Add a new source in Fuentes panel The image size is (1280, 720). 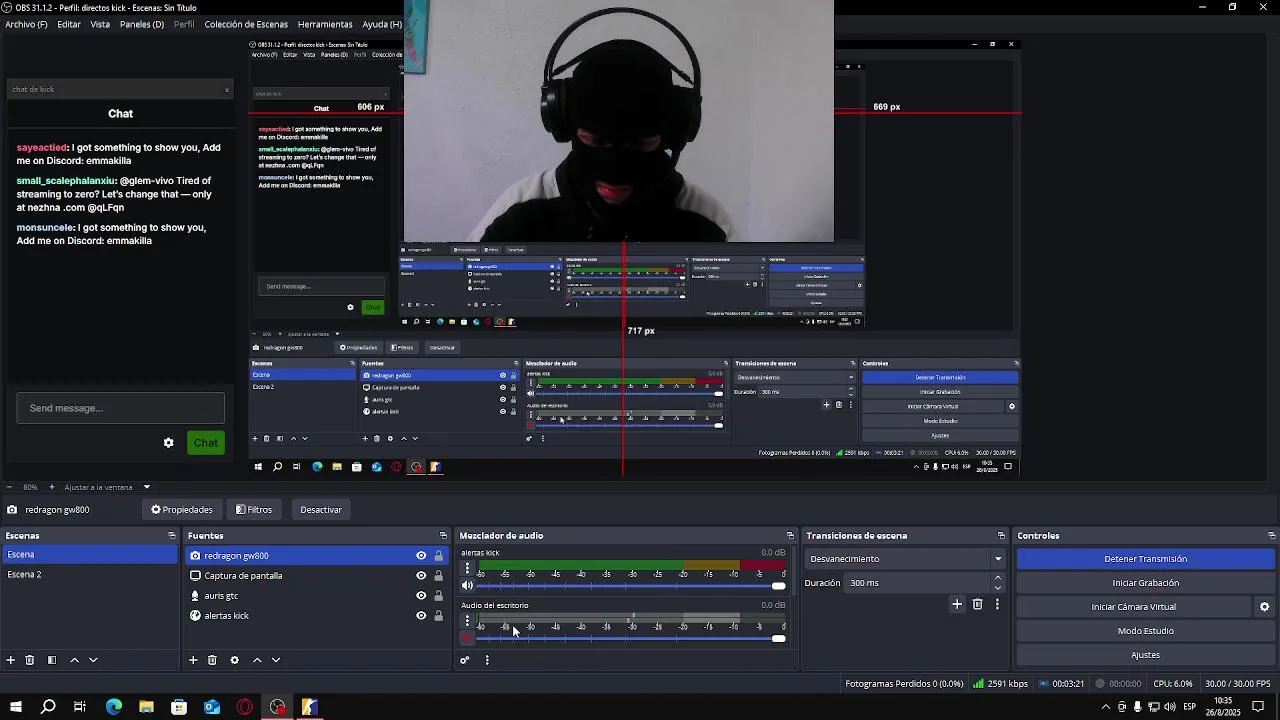tap(193, 660)
